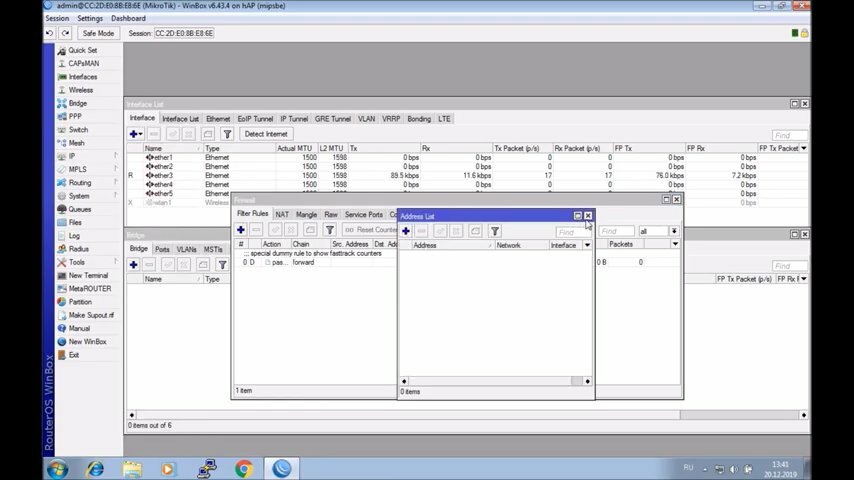854x480 pixels.
Task: Open the Dashboard menu
Action: [x=128, y=19]
